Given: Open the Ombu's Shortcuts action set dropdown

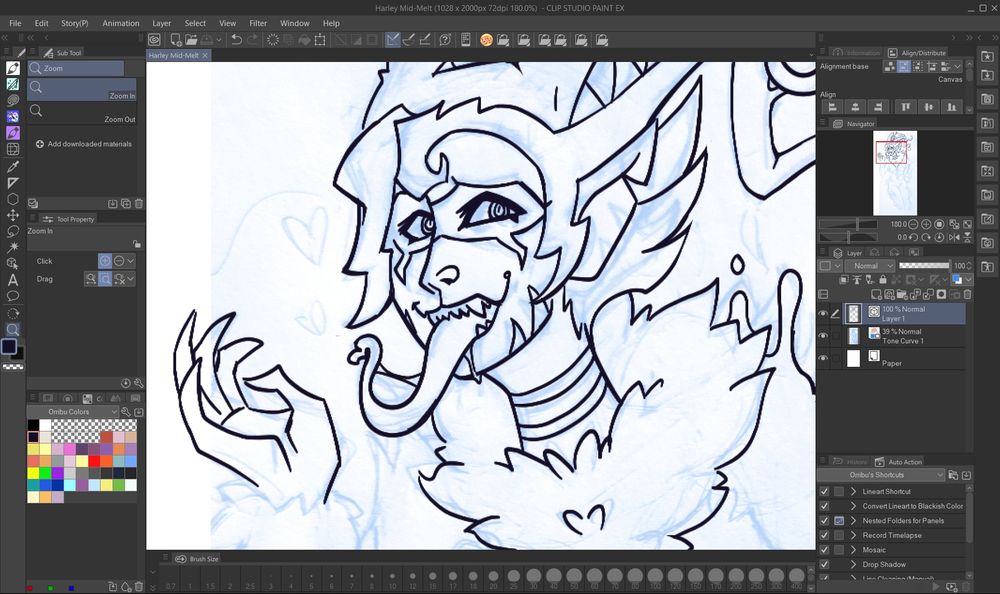Looking at the screenshot, I should point(881,475).
